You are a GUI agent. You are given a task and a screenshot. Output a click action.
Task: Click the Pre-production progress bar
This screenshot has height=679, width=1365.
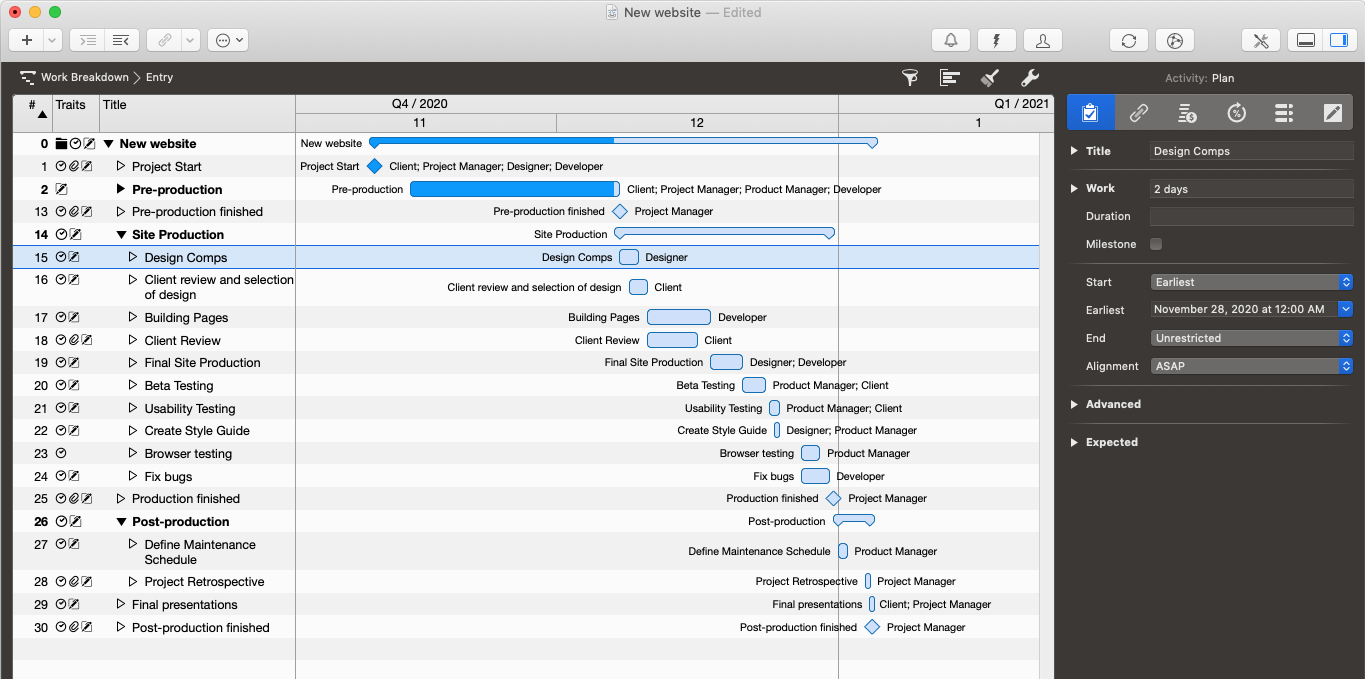tap(515, 188)
